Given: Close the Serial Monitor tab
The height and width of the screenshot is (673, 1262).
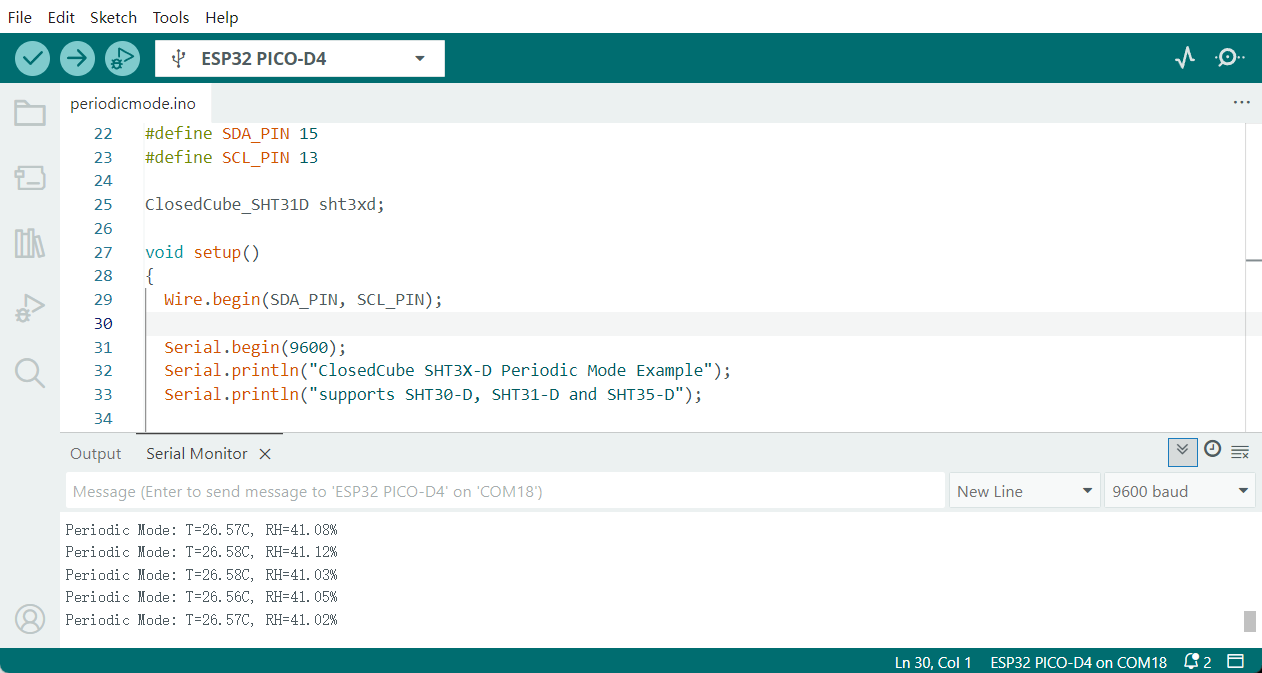Looking at the screenshot, I should [x=265, y=454].
